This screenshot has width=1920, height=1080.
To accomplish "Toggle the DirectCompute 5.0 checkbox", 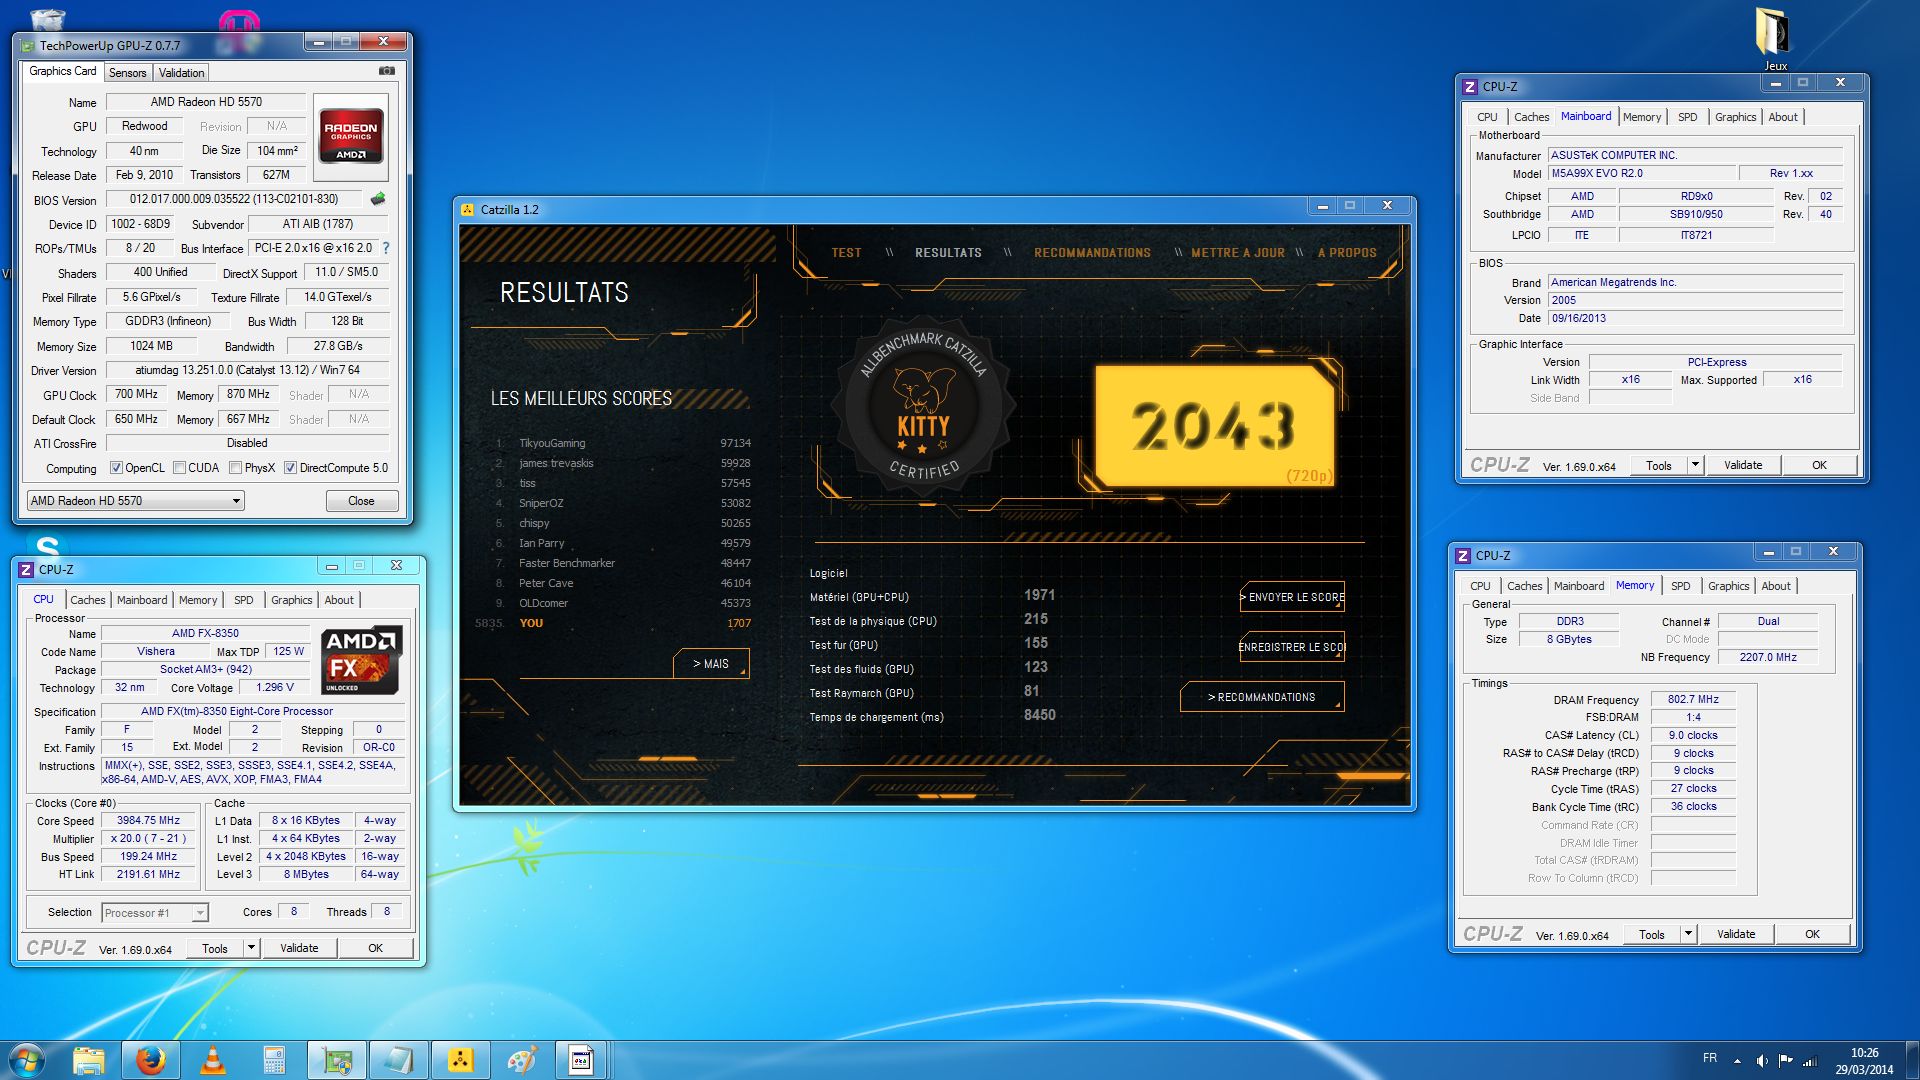I will click(x=291, y=468).
